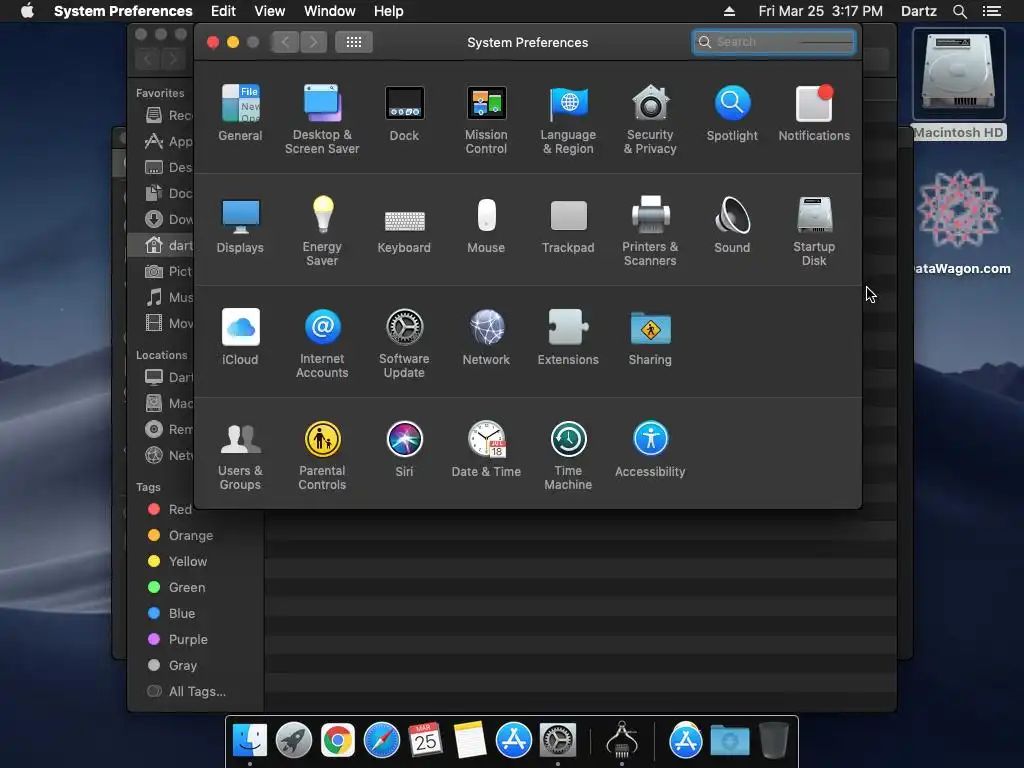Select the Gray tag in Finder sidebar
1024x768 pixels.
pos(172,665)
